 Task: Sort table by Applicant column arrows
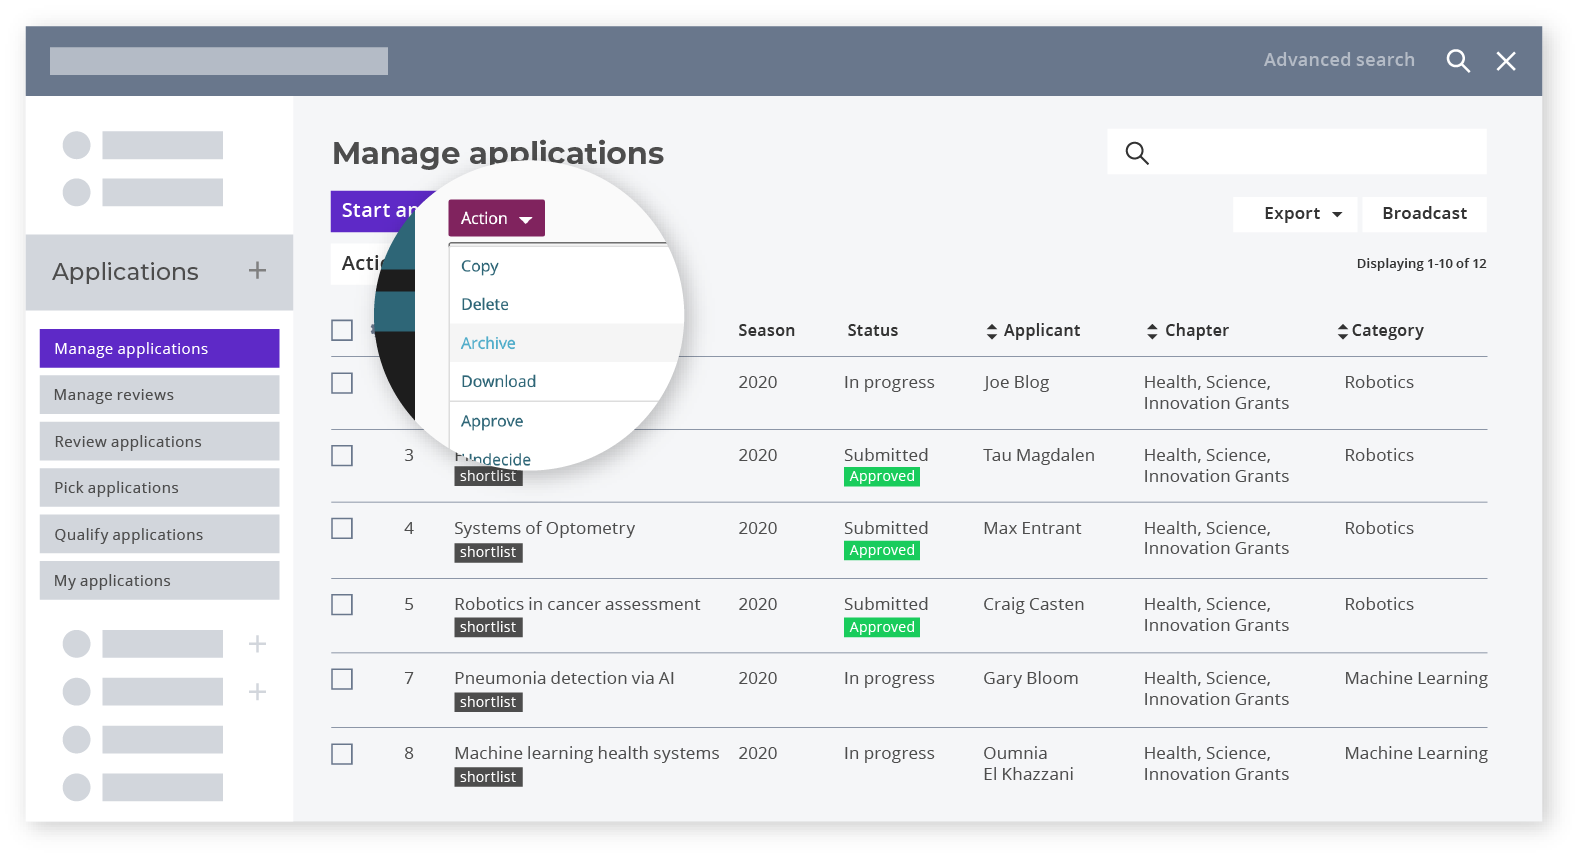click(x=992, y=331)
